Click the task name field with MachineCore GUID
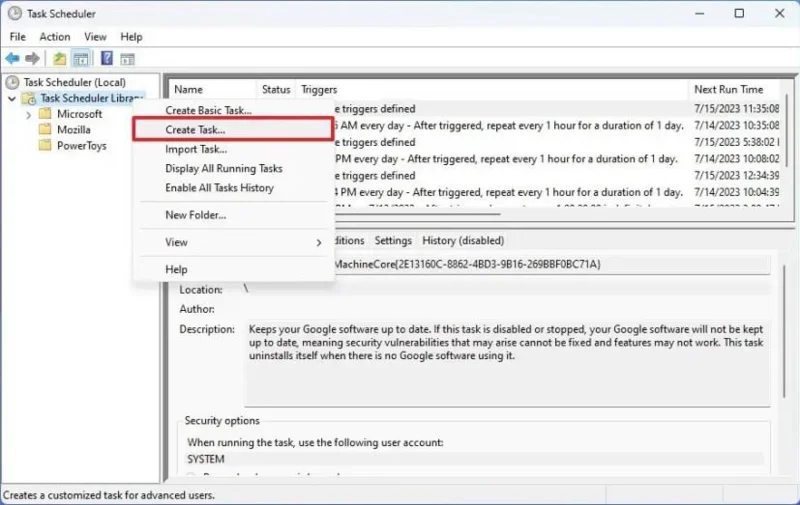800x505 pixels. tap(551, 264)
